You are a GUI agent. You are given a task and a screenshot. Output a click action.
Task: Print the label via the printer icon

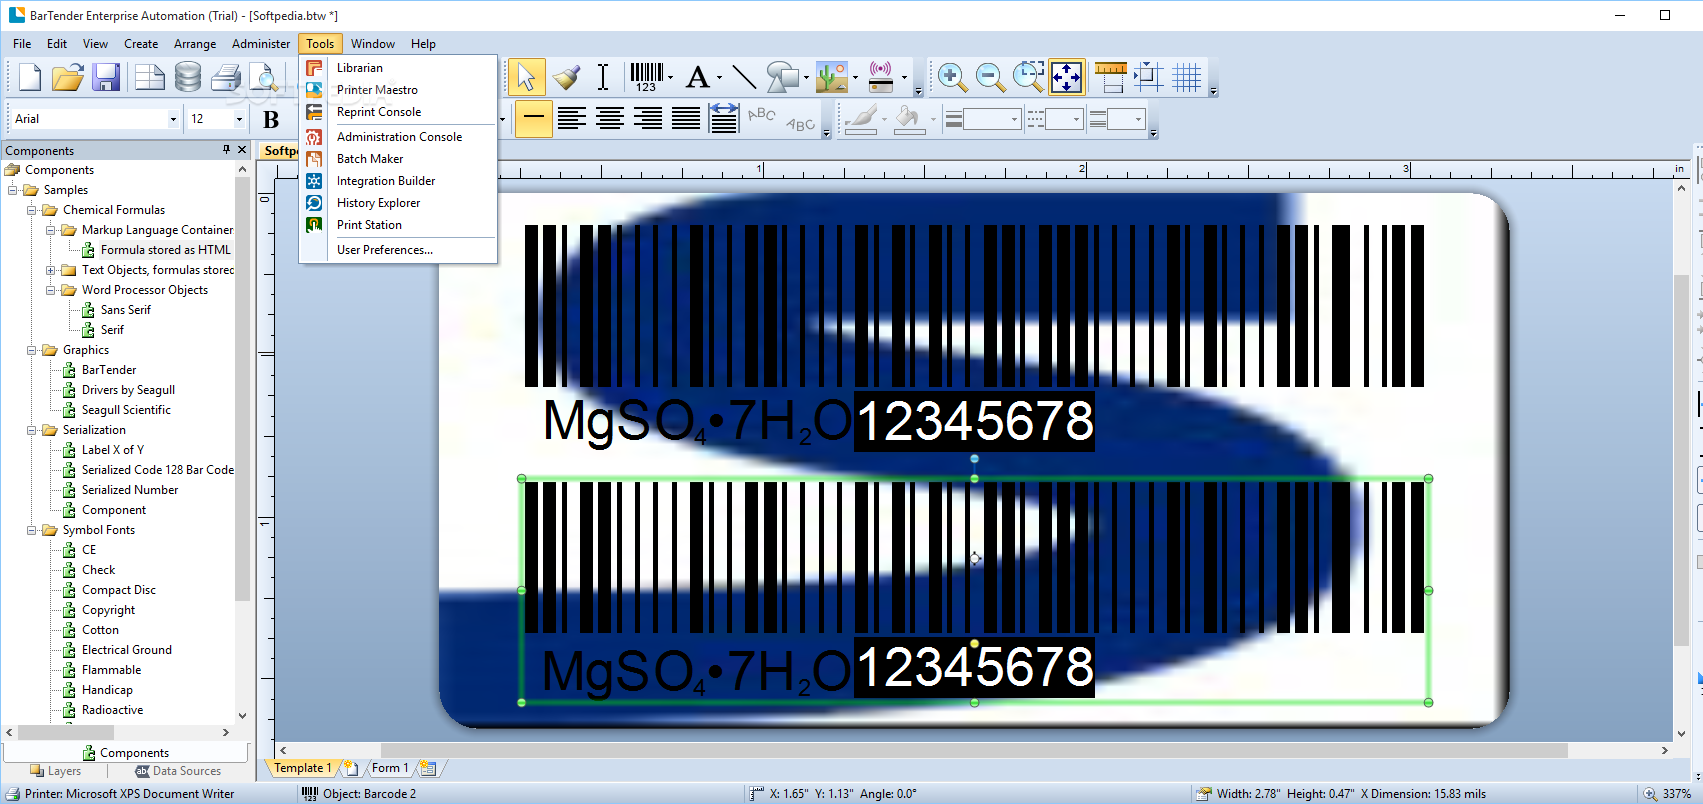tap(226, 77)
